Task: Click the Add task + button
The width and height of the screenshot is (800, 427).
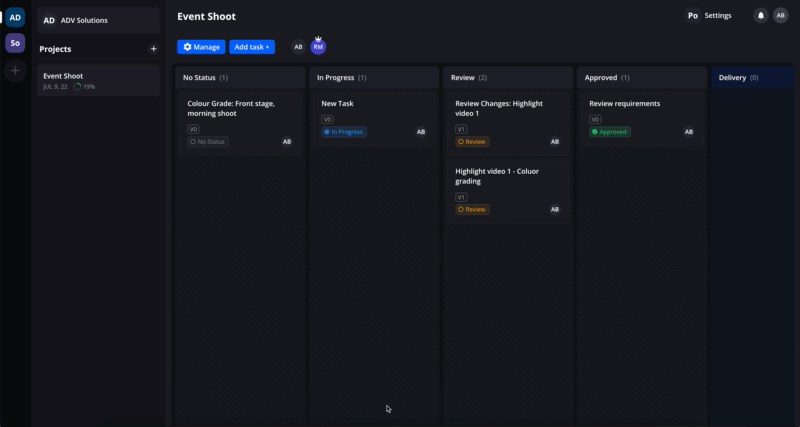Action: (x=252, y=47)
